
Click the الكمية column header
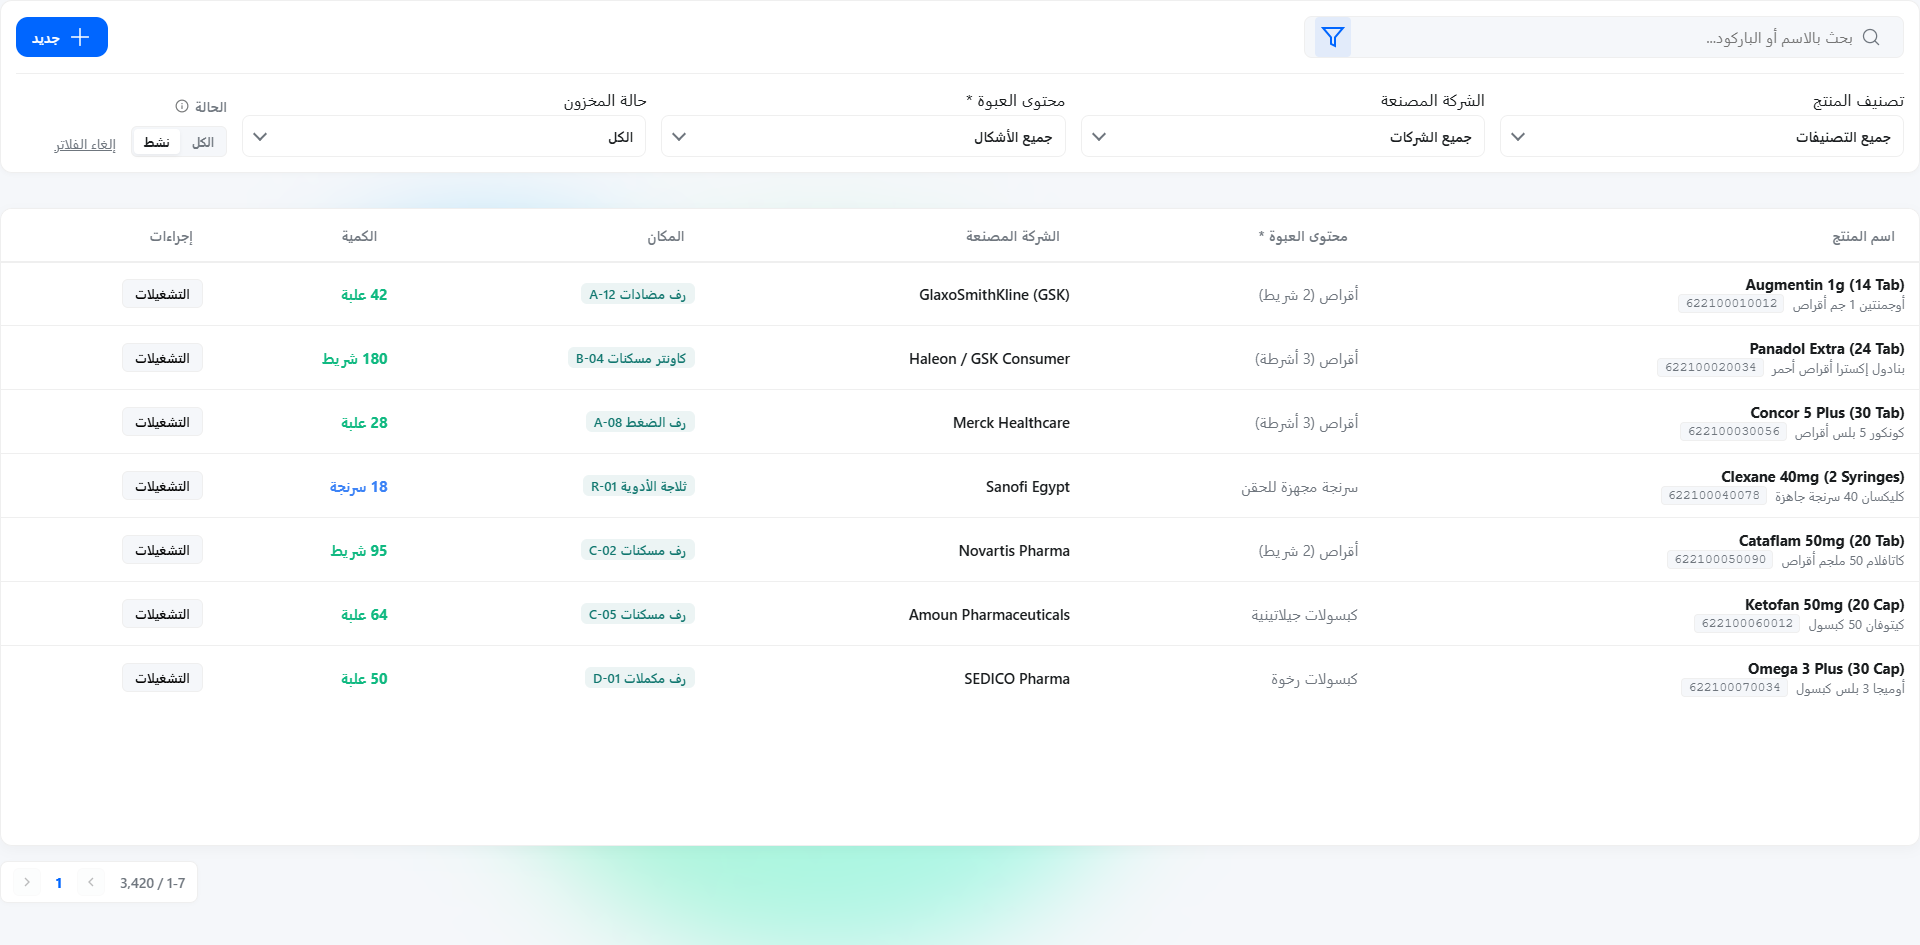click(x=359, y=236)
